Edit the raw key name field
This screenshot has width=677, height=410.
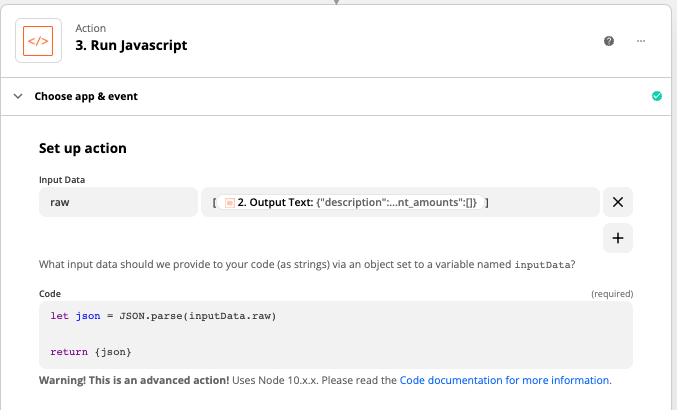point(118,202)
